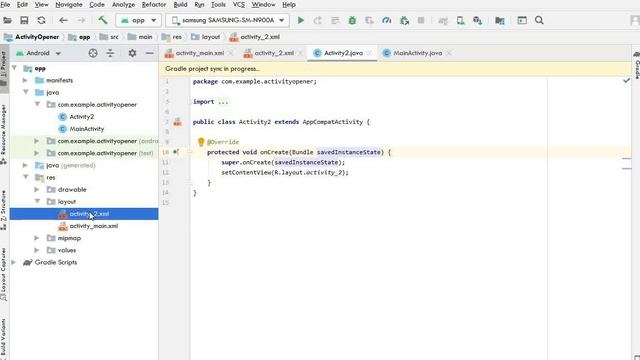This screenshot has width=640, height=360.
Task: Select Activity2 class in project tree
Action: point(82,117)
